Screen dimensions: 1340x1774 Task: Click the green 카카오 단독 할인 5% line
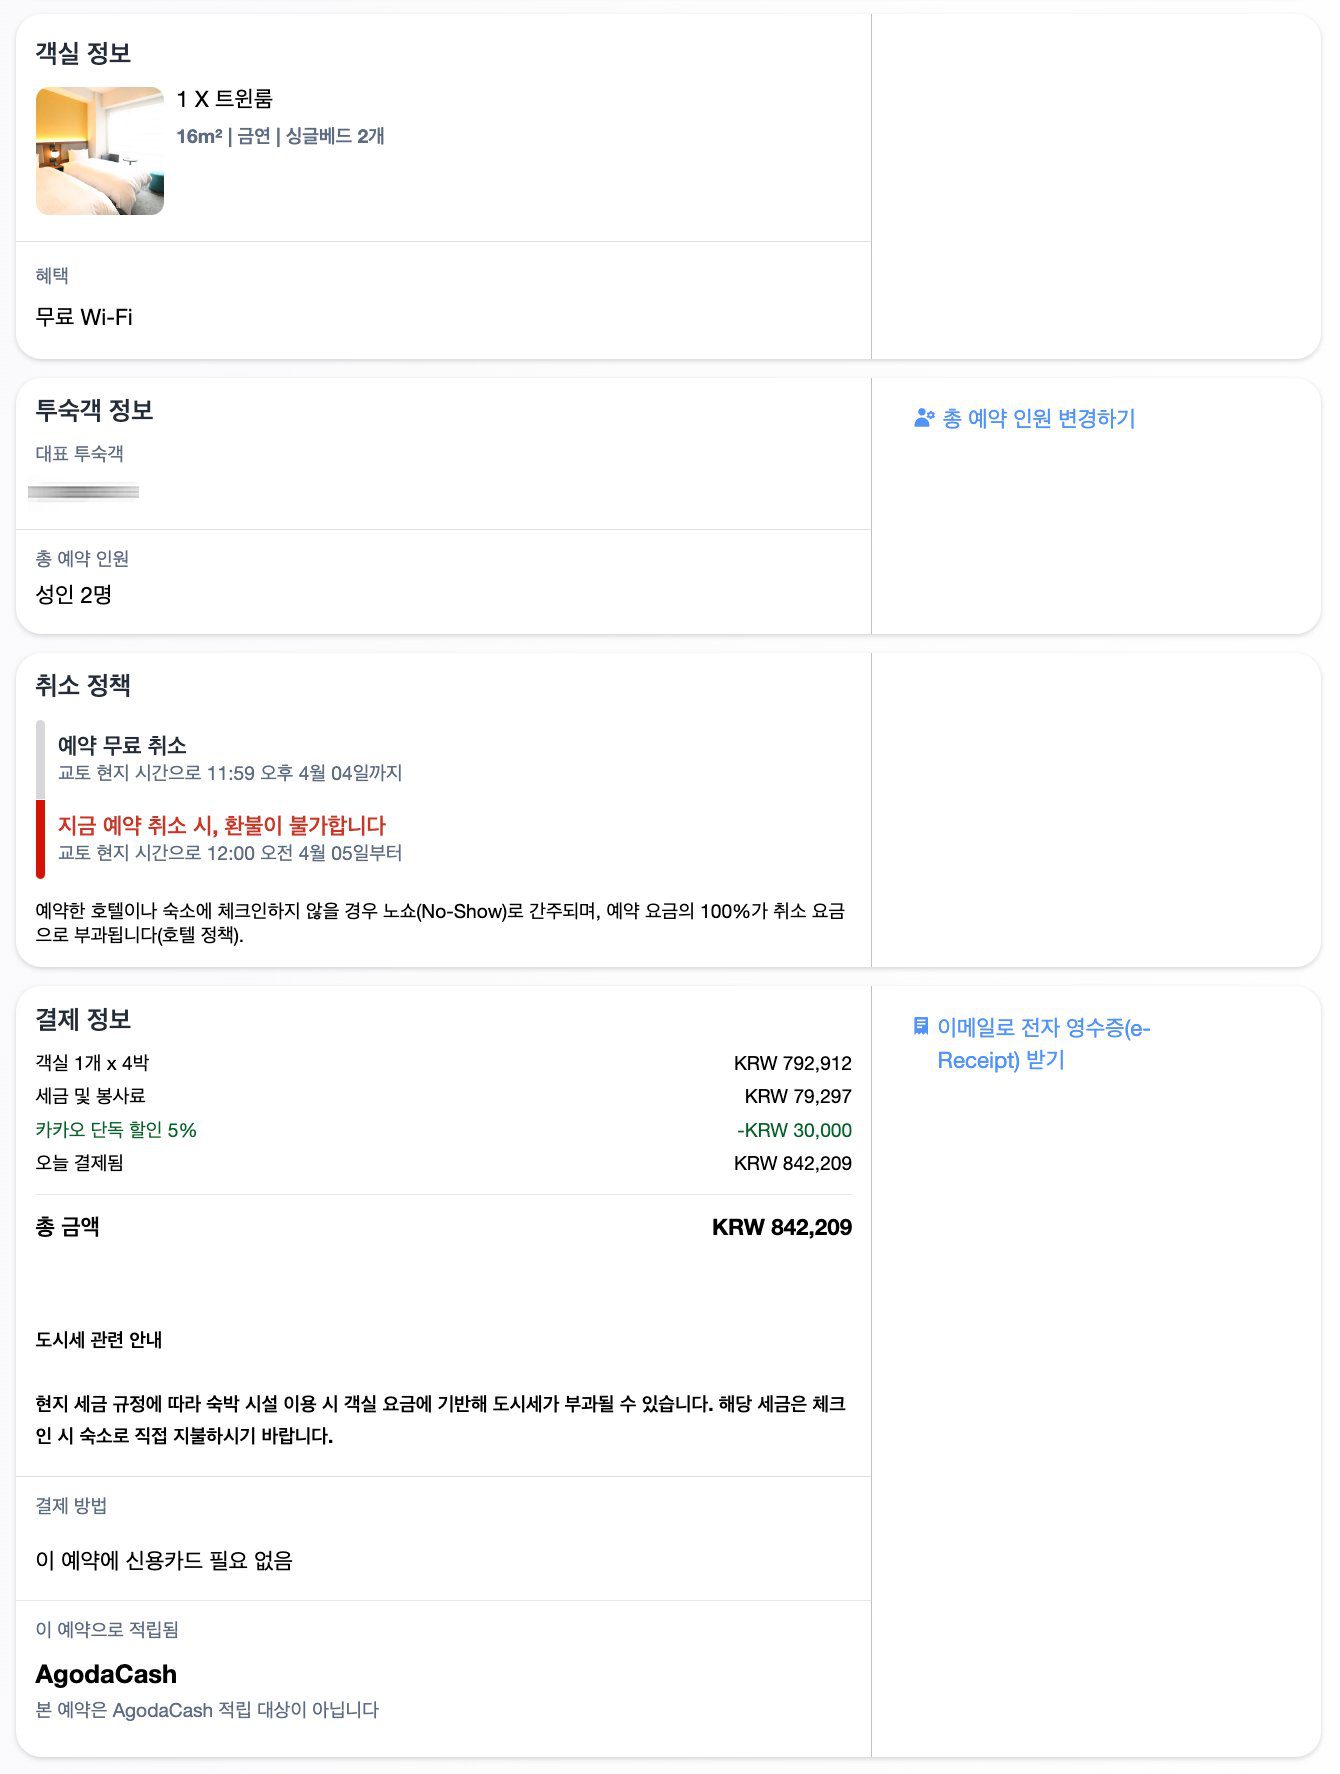pos(116,1130)
